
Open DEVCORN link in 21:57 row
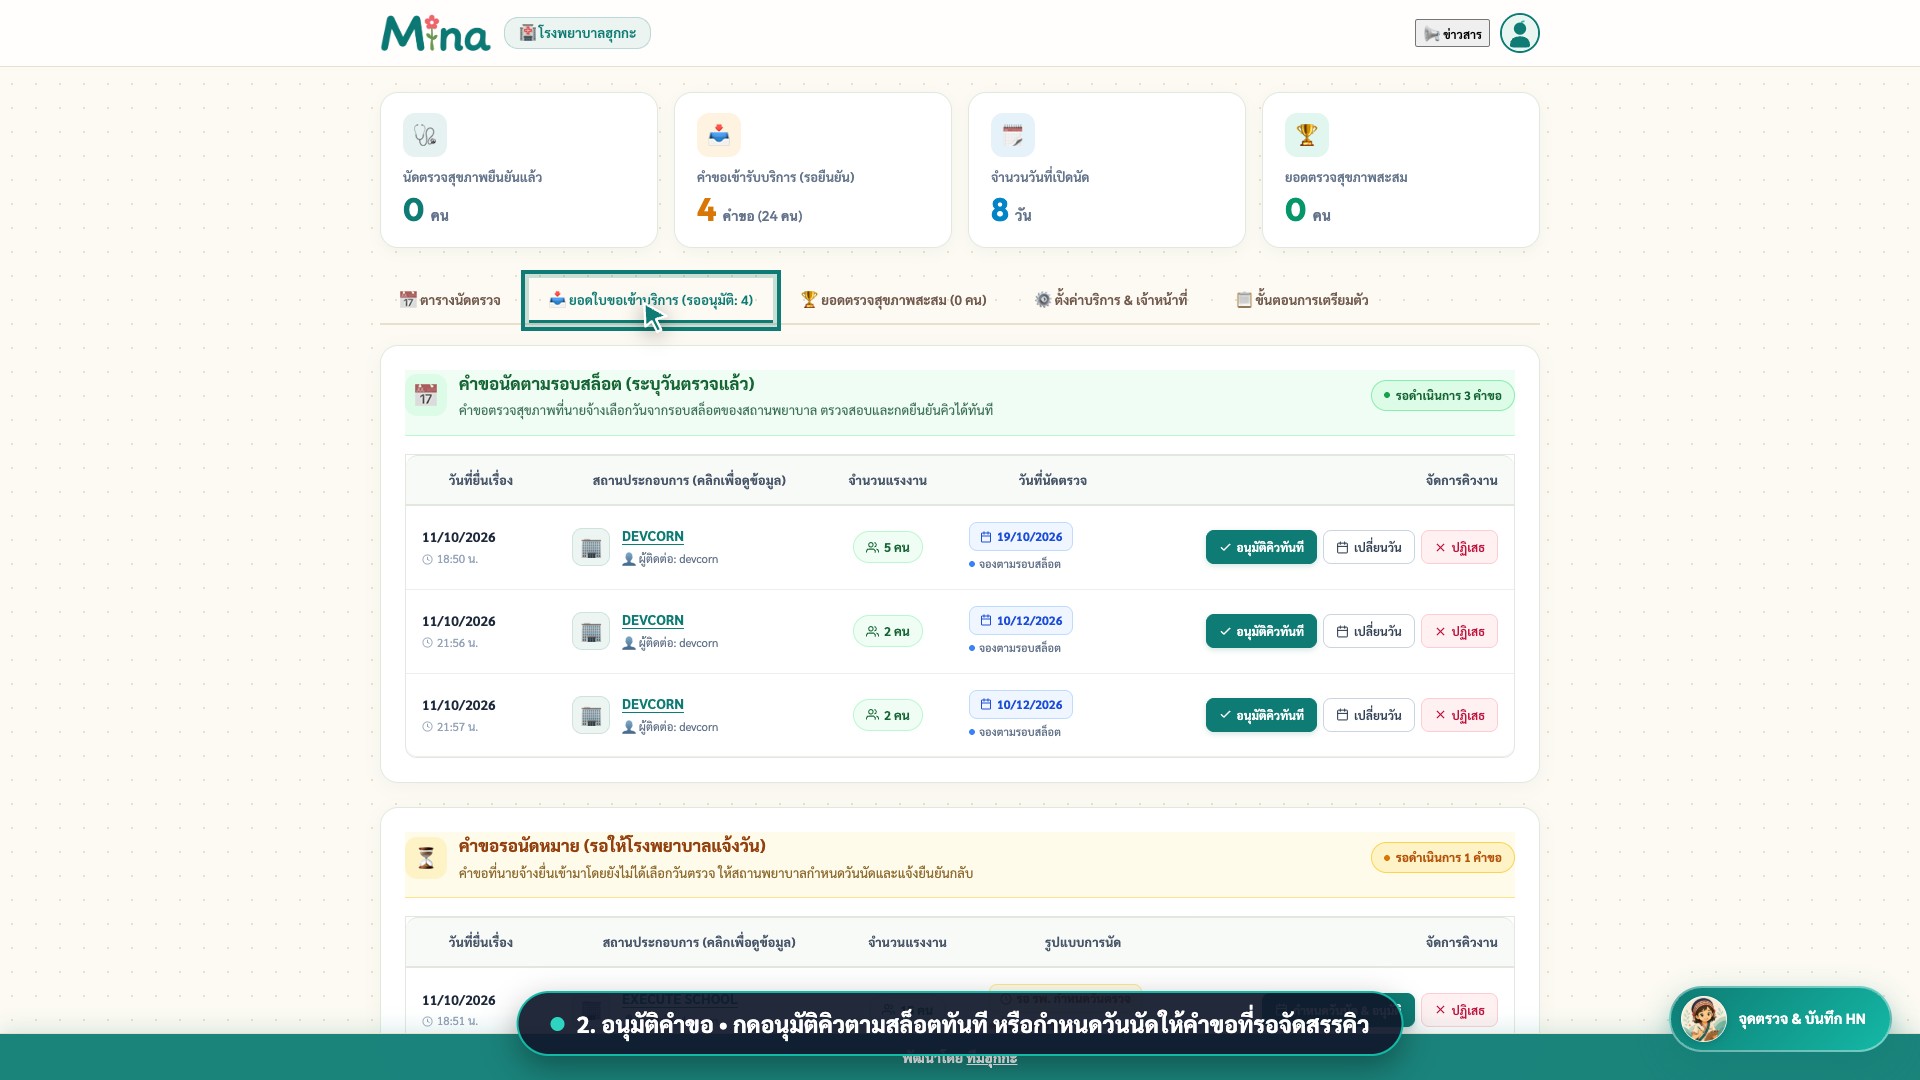[x=653, y=705]
